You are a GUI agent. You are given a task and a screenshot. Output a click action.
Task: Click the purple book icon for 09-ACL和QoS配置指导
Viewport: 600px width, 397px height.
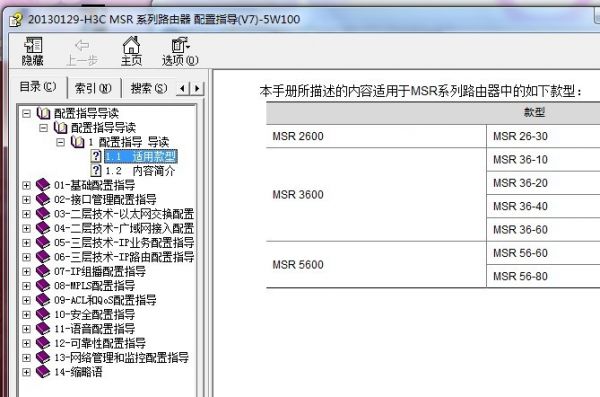[x=43, y=300]
